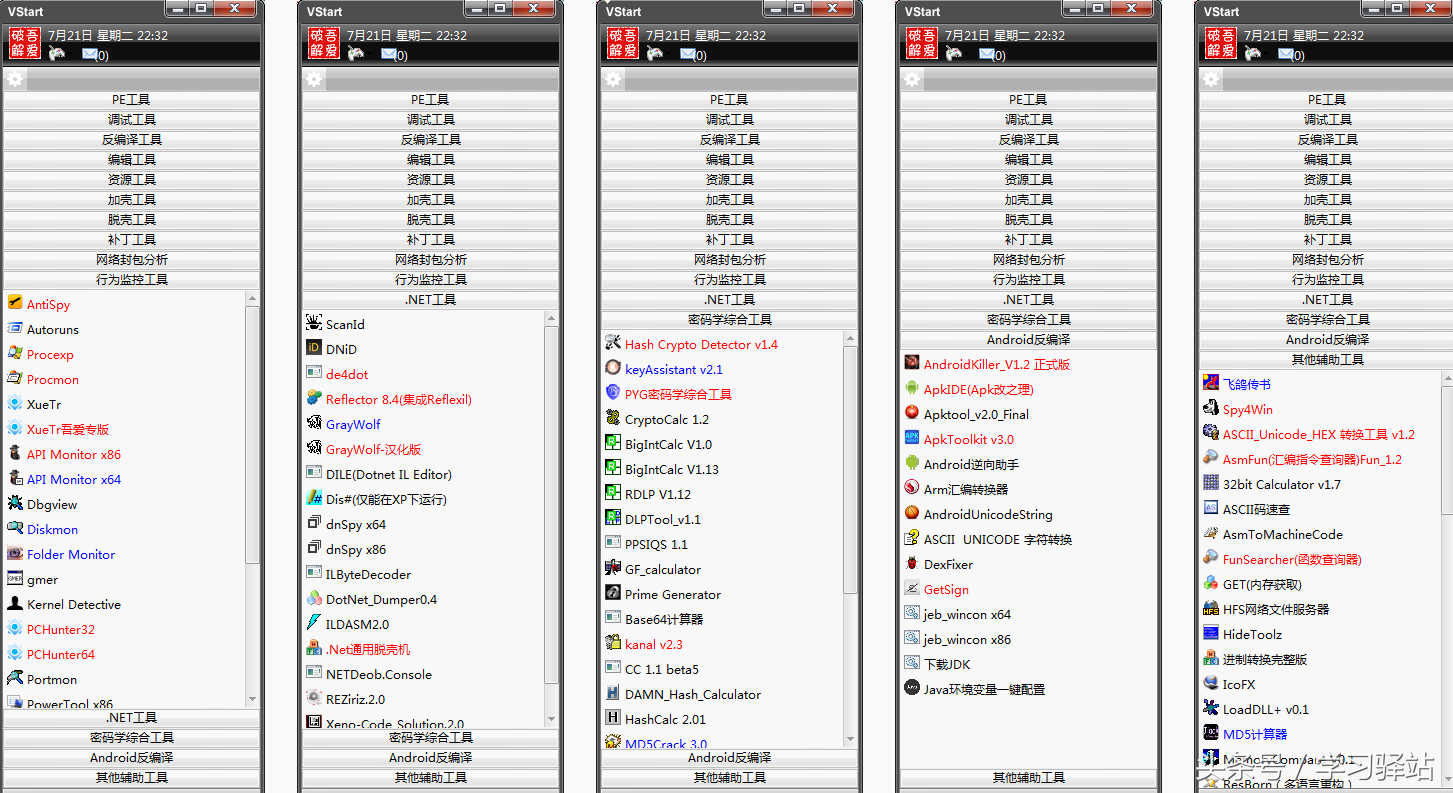This screenshot has height=793, width=1453.
Task: Expand 密码学综合工具 at bottom of the AntiSpy window
Action: [x=131, y=738]
